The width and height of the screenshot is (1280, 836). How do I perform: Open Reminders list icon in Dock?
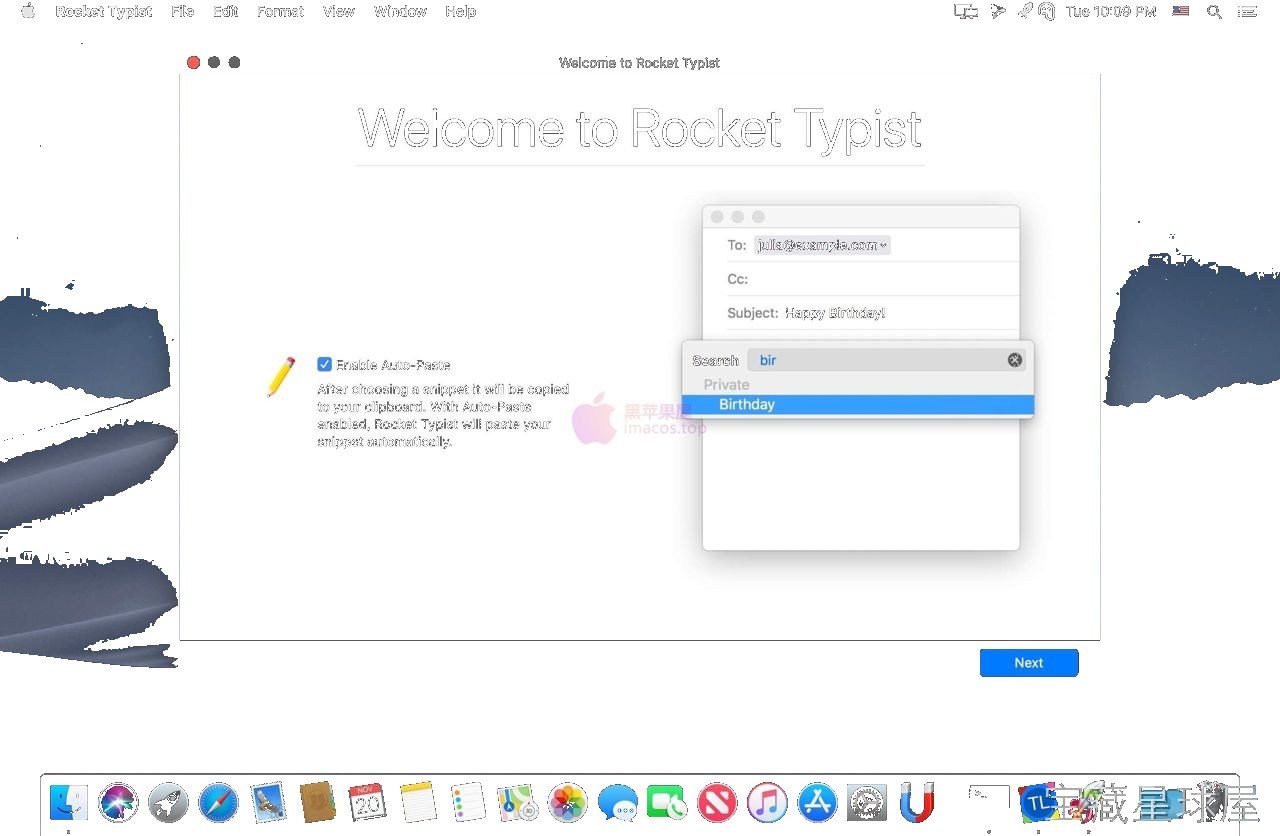[x=467, y=802]
